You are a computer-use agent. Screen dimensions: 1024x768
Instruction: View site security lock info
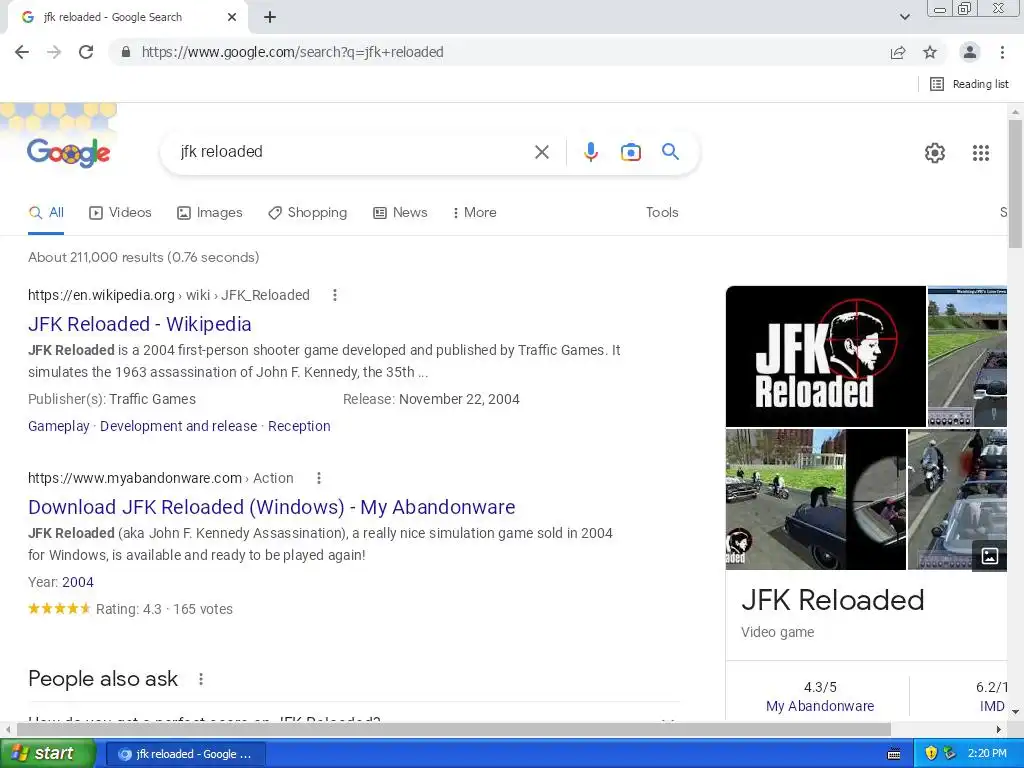[x=126, y=52]
